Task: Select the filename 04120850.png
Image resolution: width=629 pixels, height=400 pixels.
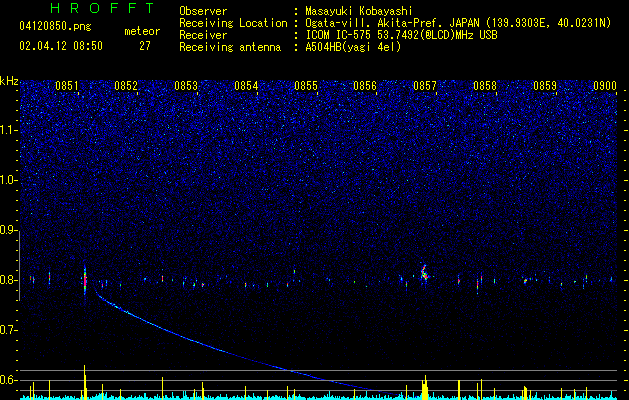Action: (x=55, y=27)
